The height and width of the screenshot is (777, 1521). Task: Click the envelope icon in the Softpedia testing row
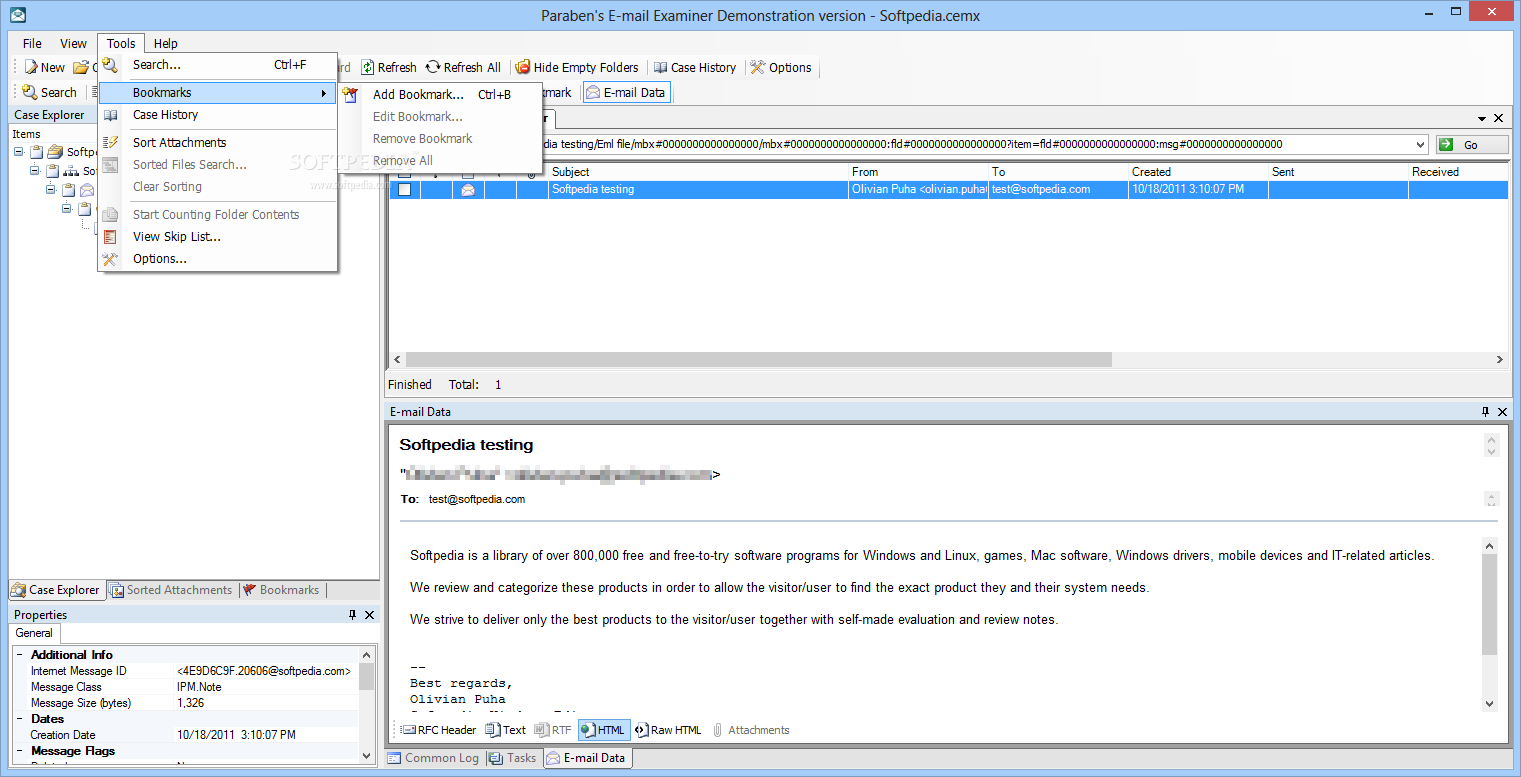click(468, 190)
